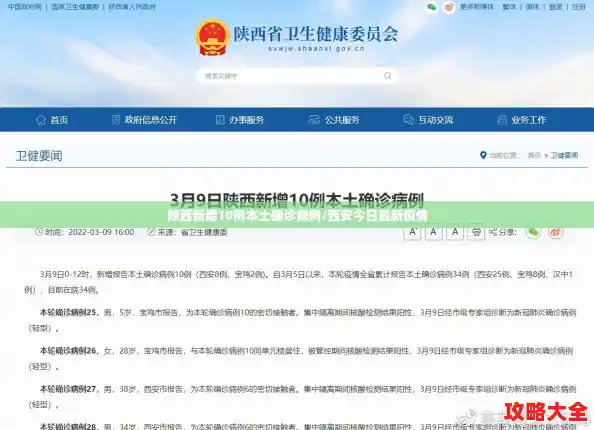Image resolution: width=594 pixels, height=430 pixels.
Task: Click the 登录 login link
Action: tap(555, 7)
